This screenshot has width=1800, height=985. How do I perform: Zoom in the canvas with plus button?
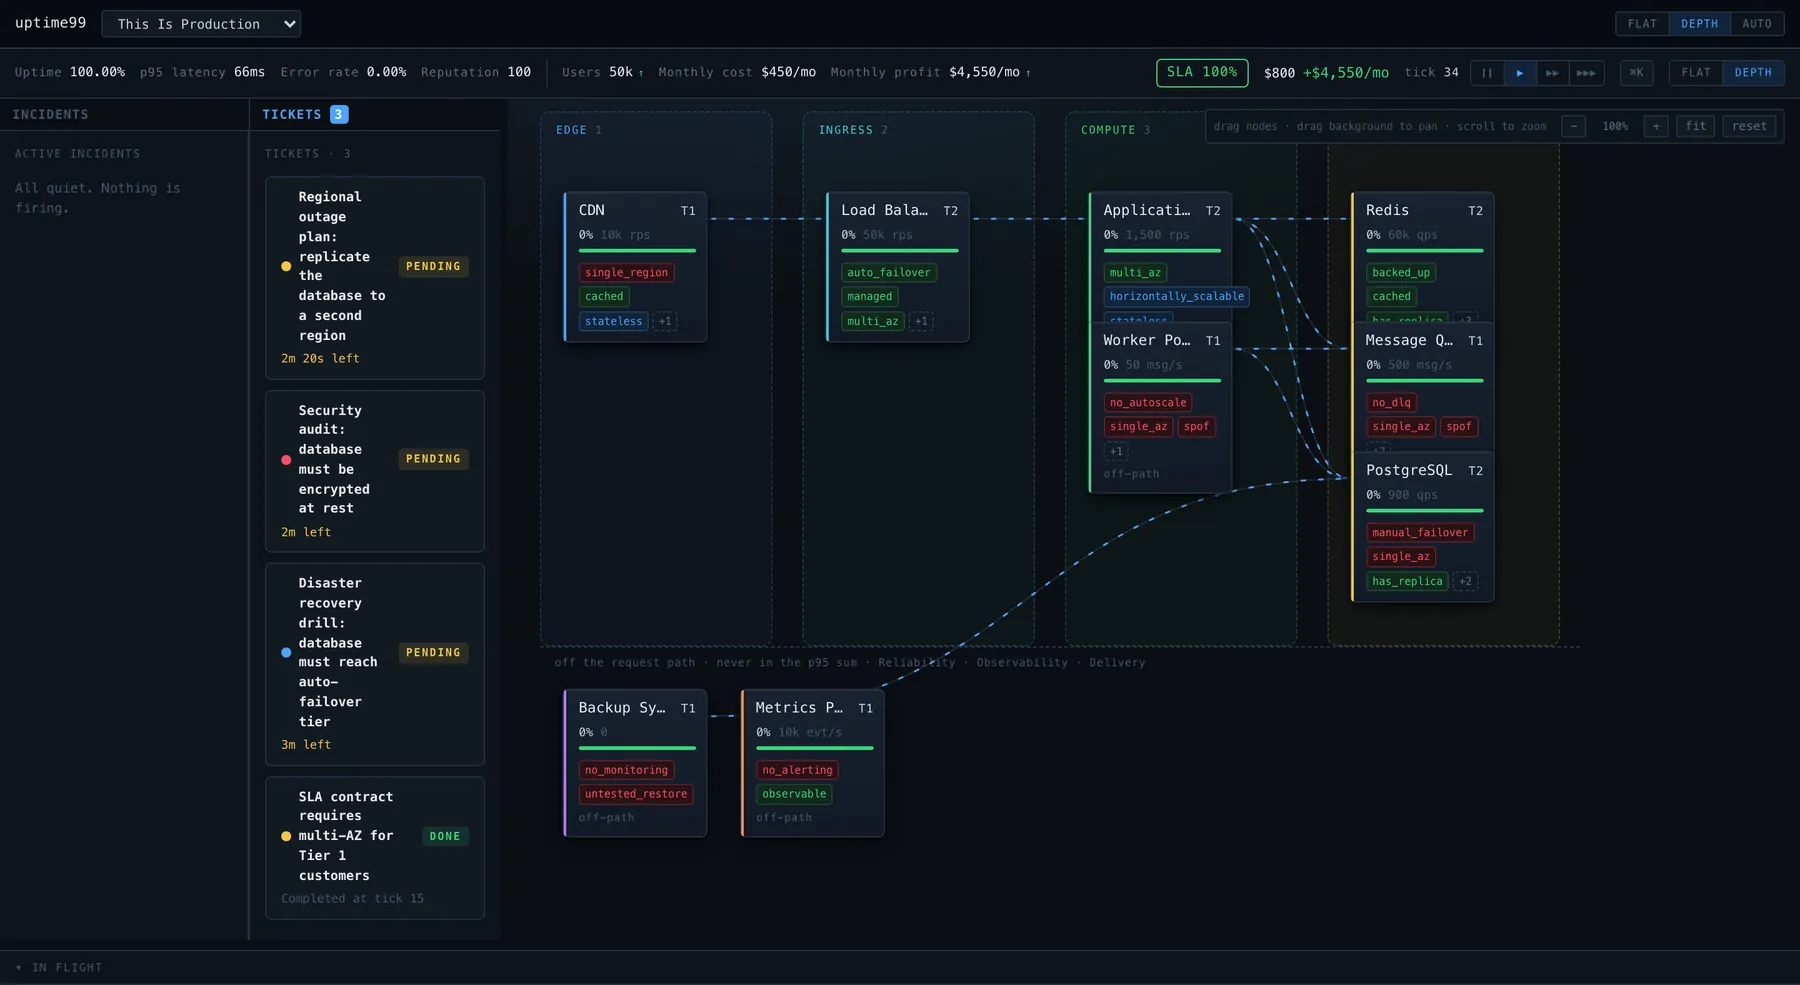pos(1656,126)
